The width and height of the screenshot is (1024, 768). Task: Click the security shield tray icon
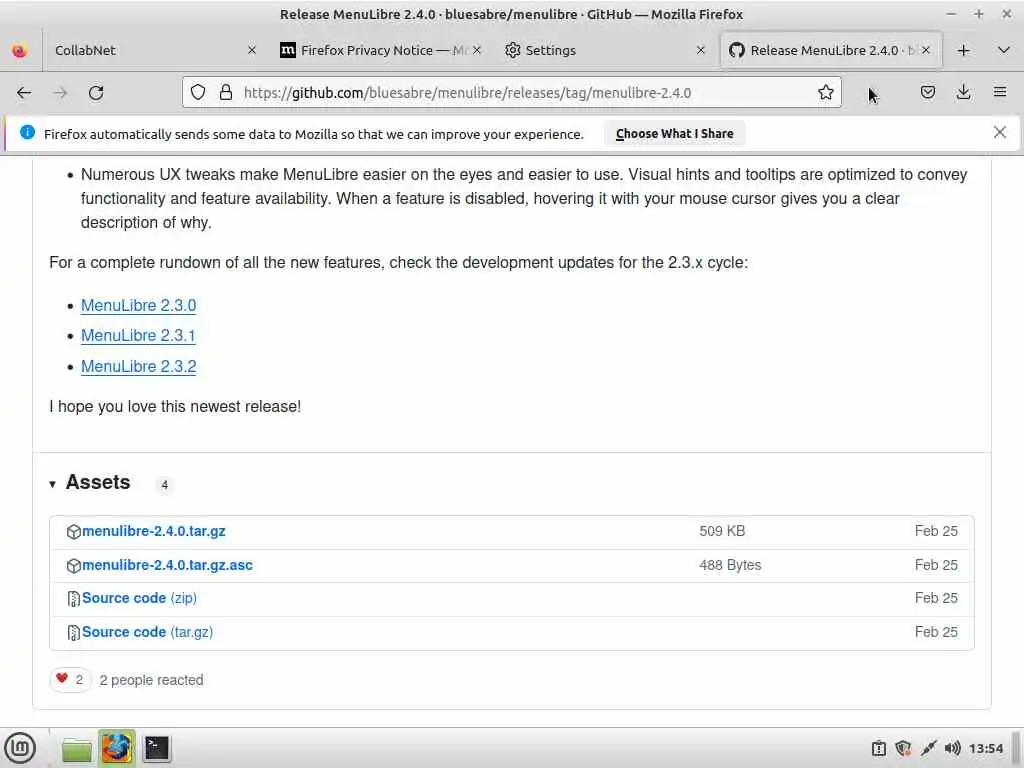903,748
